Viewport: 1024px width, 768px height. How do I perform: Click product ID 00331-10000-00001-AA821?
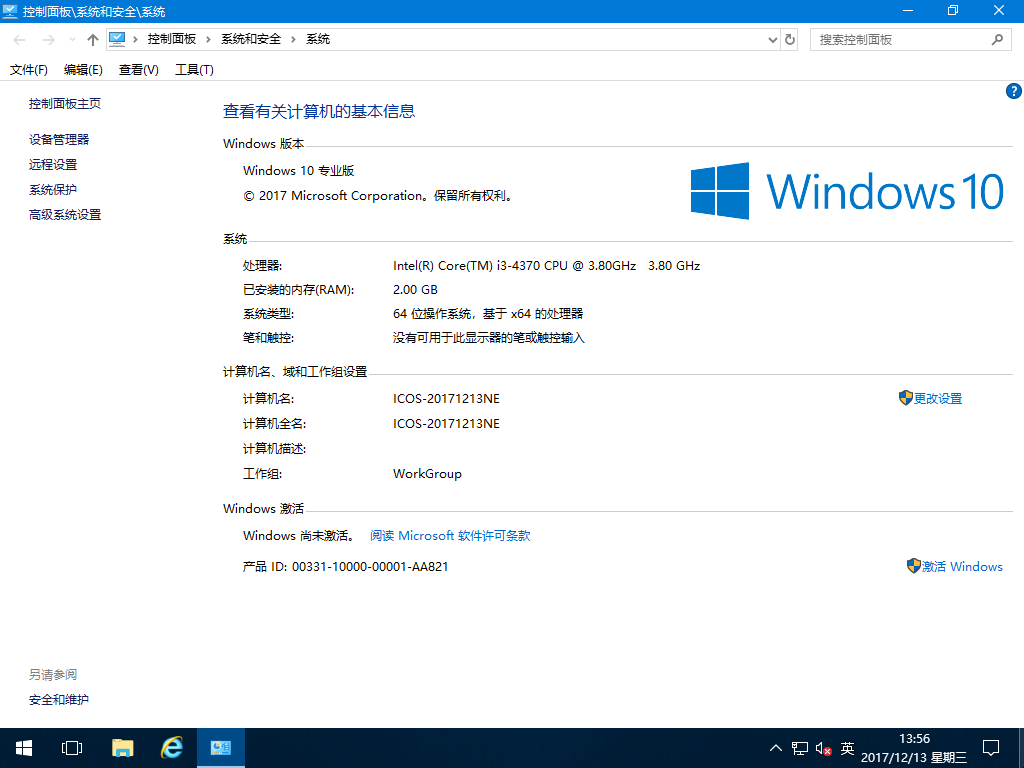(x=370, y=567)
